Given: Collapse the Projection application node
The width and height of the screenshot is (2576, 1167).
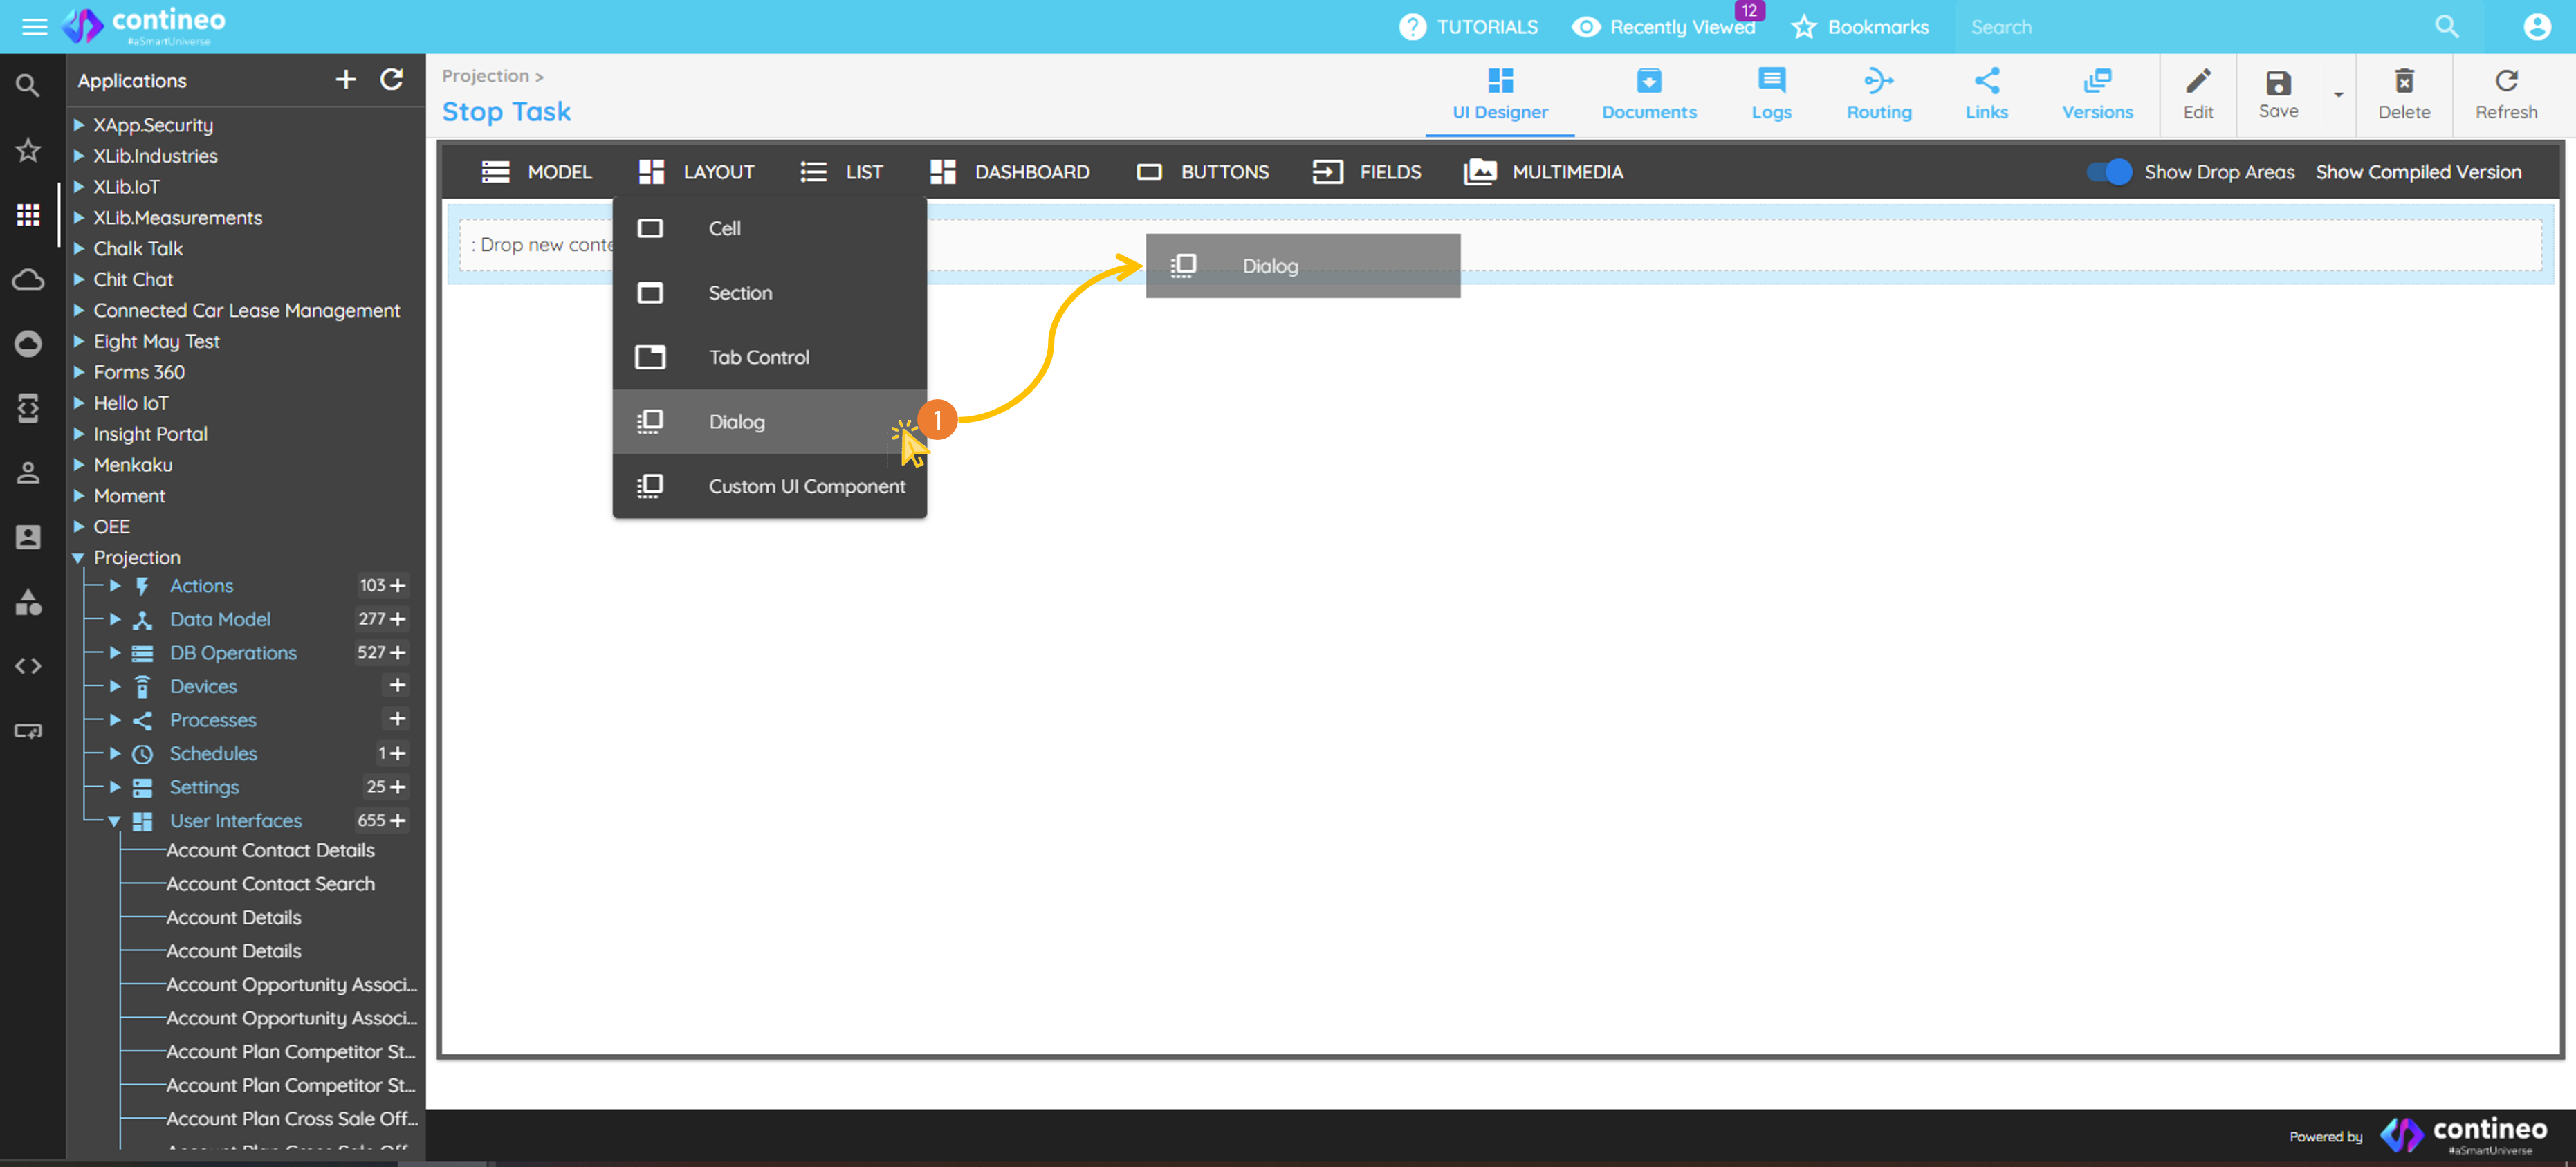Looking at the screenshot, I should click(x=78, y=558).
